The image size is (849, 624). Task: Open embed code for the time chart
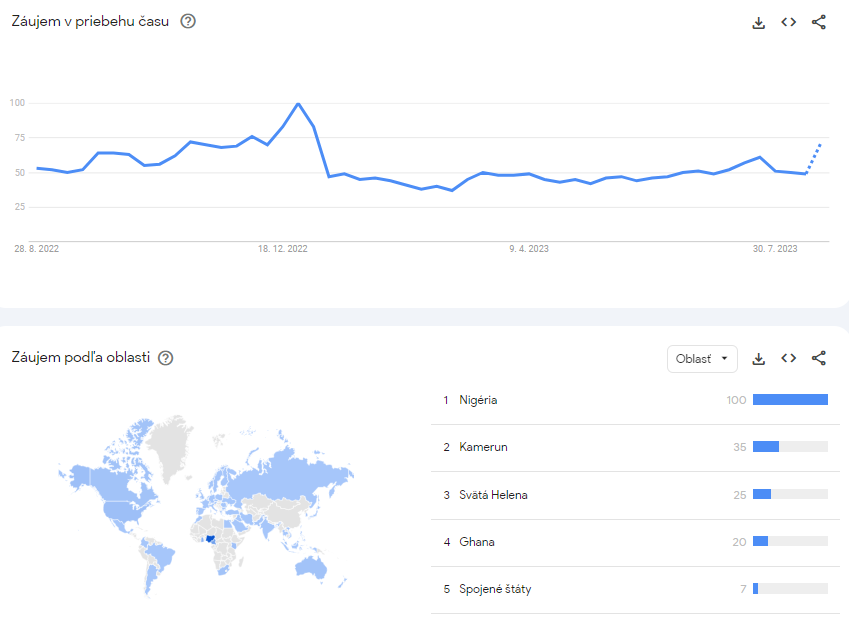click(788, 22)
